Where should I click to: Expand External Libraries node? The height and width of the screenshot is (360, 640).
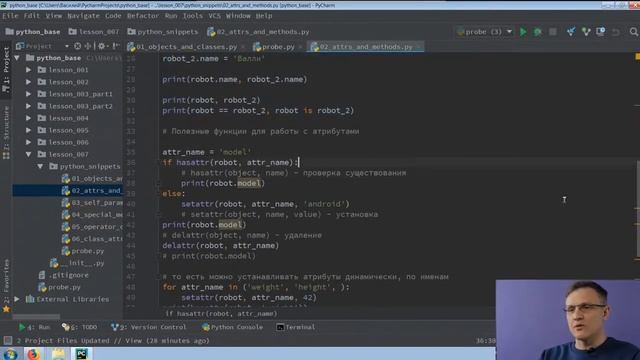coord(17,299)
